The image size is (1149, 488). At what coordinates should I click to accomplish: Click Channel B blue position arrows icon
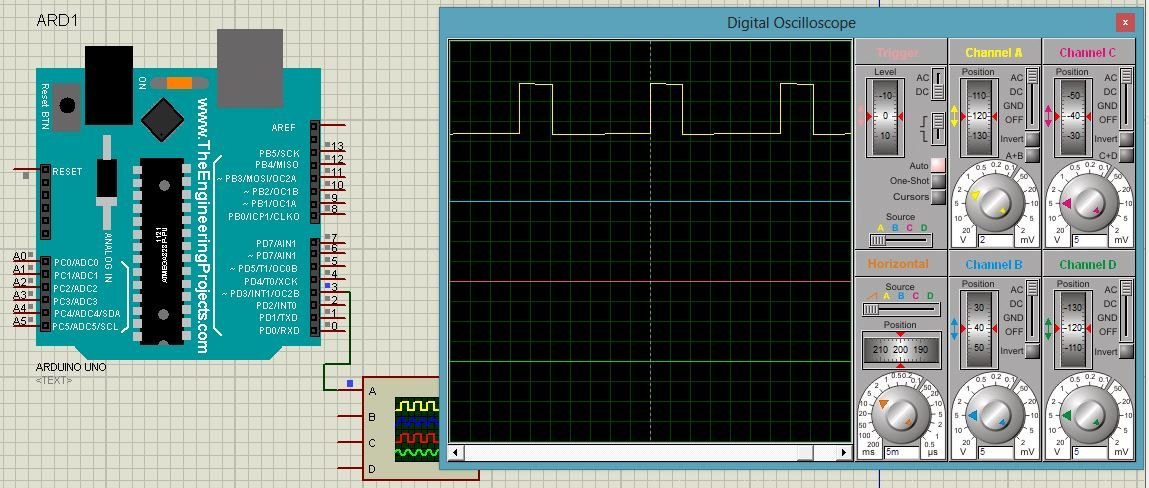[x=954, y=328]
